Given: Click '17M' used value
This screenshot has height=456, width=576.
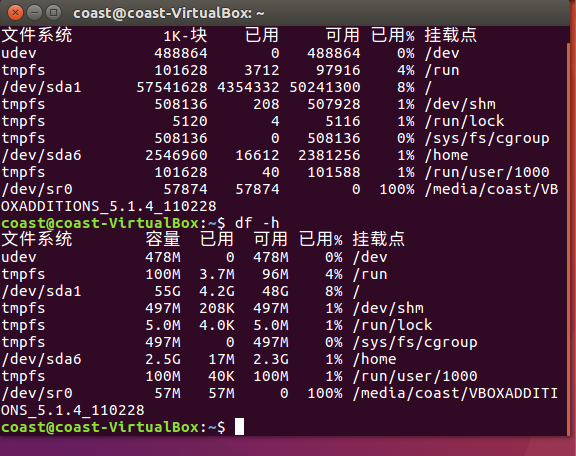Looking at the screenshot, I should 222,359.
